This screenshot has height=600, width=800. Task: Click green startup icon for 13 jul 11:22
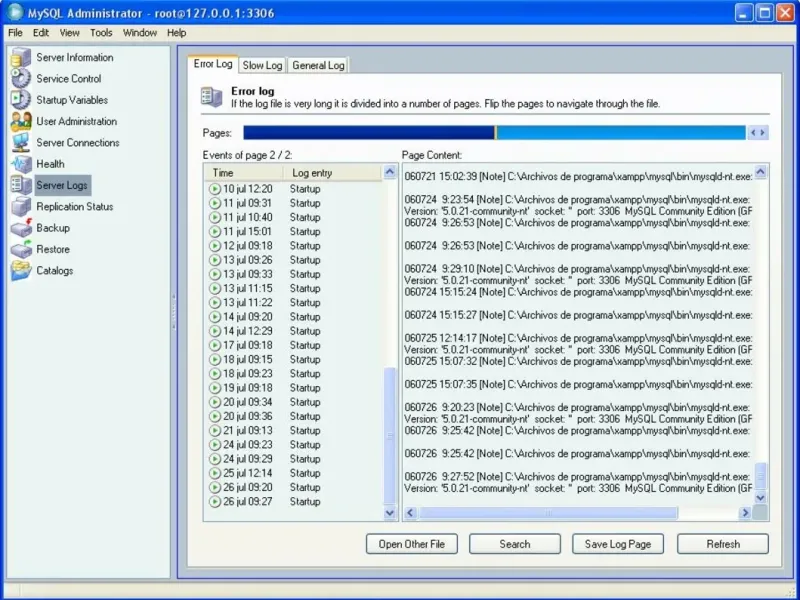pos(215,303)
